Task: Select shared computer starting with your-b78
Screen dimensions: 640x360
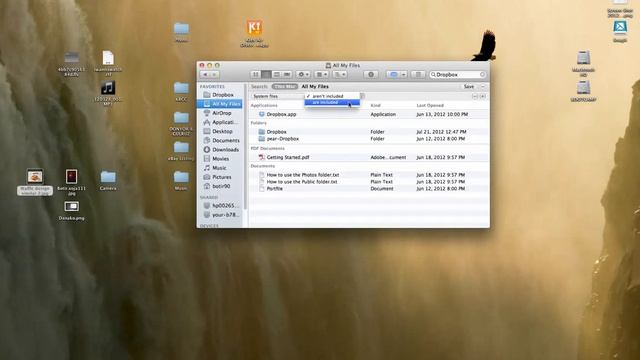Action: pyautogui.click(x=222, y=215)
